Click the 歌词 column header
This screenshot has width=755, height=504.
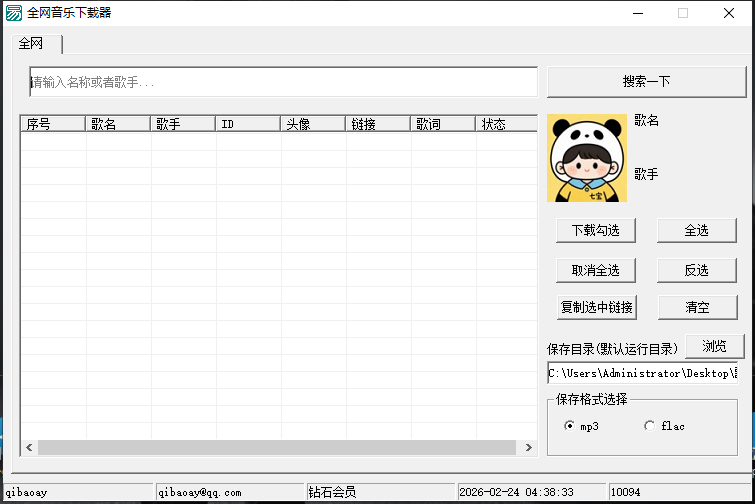point(443,124)
